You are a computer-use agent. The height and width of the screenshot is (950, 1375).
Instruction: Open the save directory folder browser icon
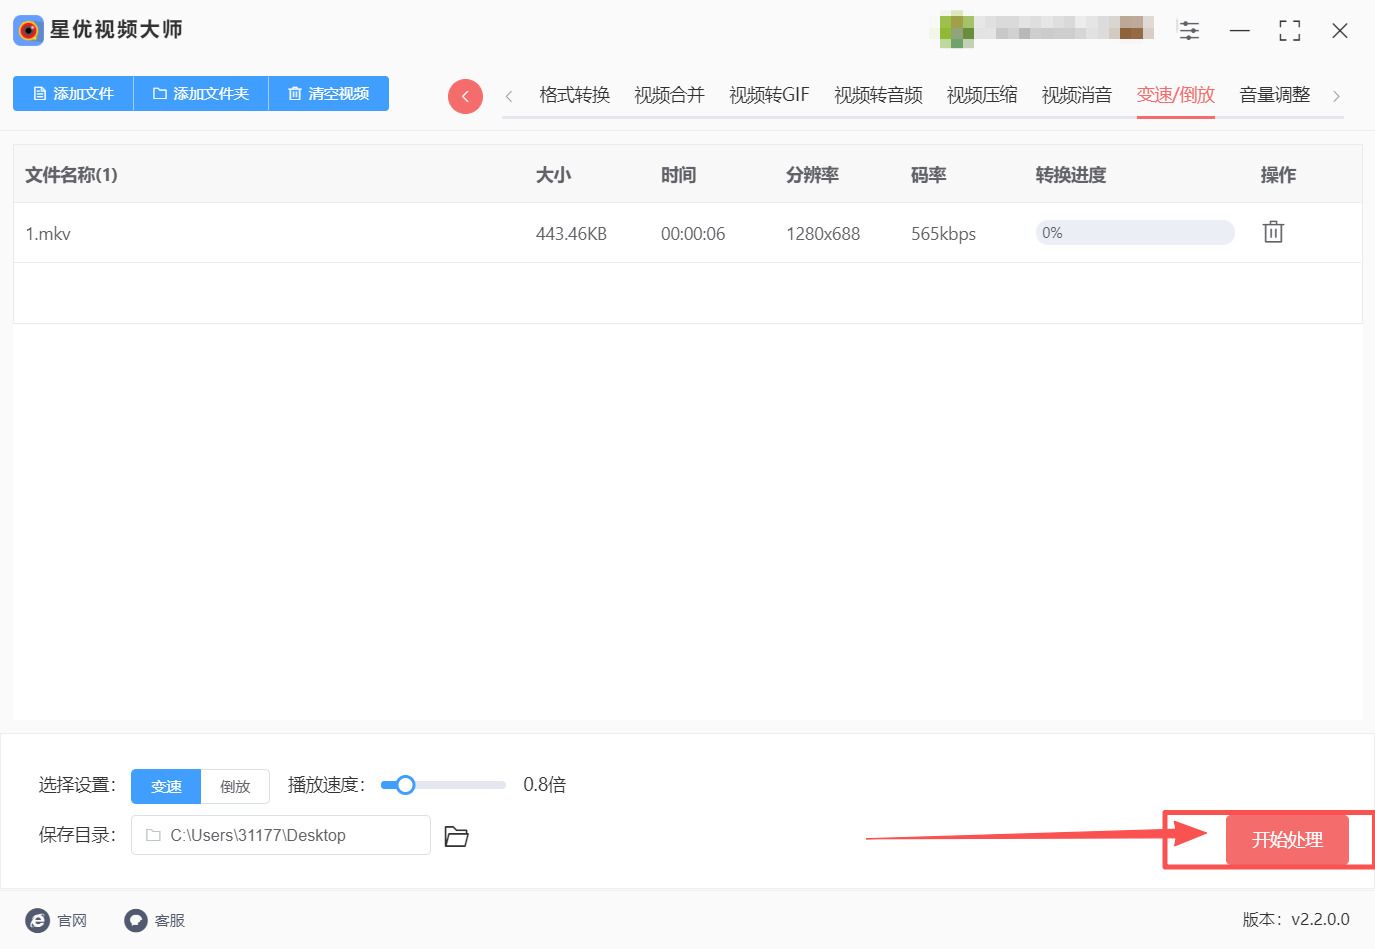coord(456,836)
